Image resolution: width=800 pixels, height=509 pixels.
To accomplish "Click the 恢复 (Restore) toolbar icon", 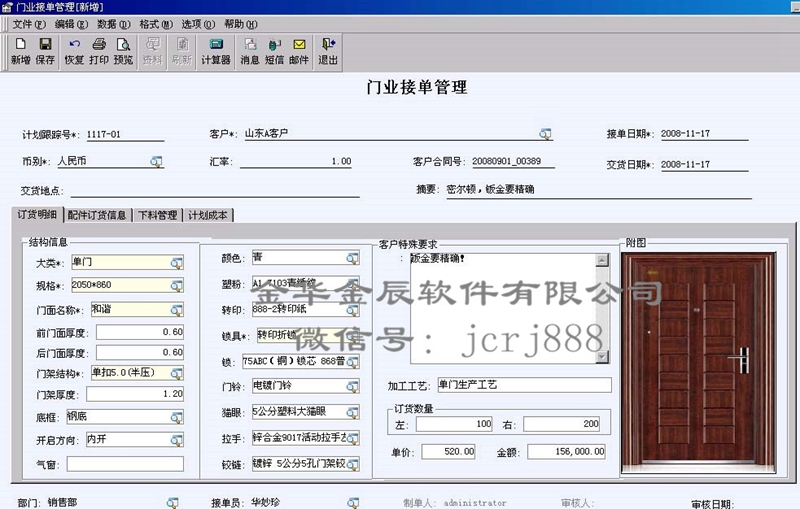I will [74, 51].
